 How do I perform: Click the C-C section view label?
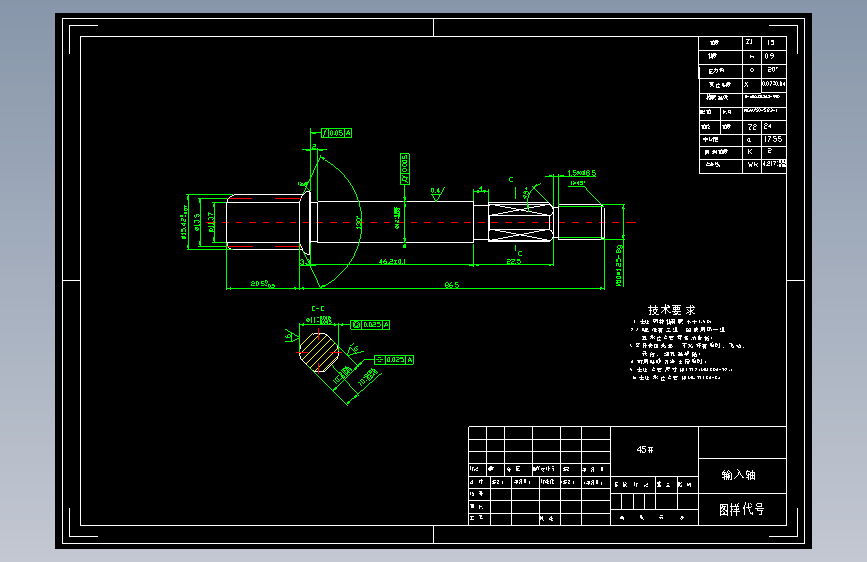pyautogui.click(x=318, y=309)
